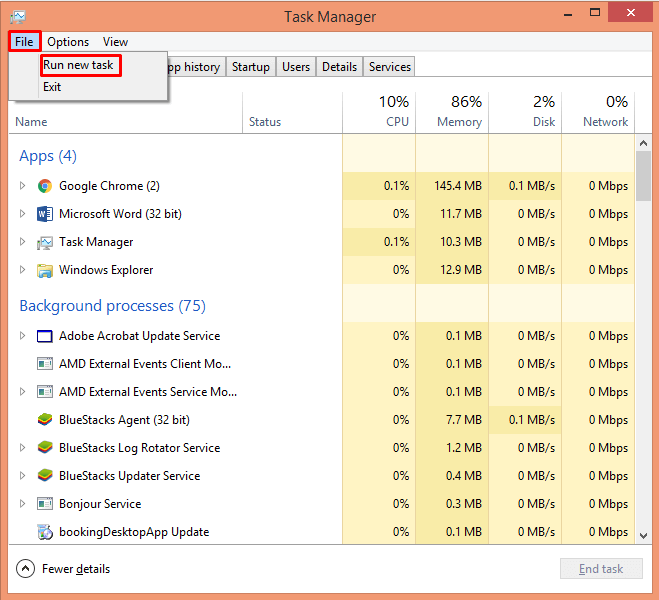Click BlueStacks Agent's 0.1 MB/s disk value
The width and height of the screenshot is (659, 600).
coord(532,420)
